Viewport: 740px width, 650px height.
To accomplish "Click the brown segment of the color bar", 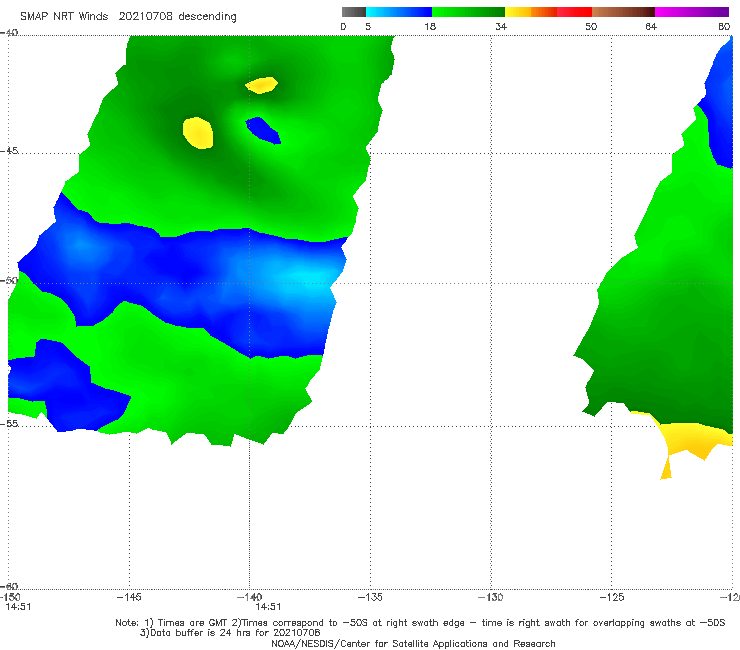I will 623,12.
